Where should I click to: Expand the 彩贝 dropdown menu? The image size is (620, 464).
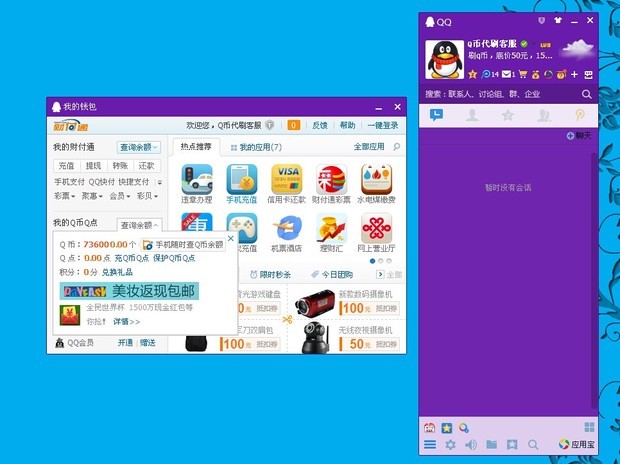(147, 196)
